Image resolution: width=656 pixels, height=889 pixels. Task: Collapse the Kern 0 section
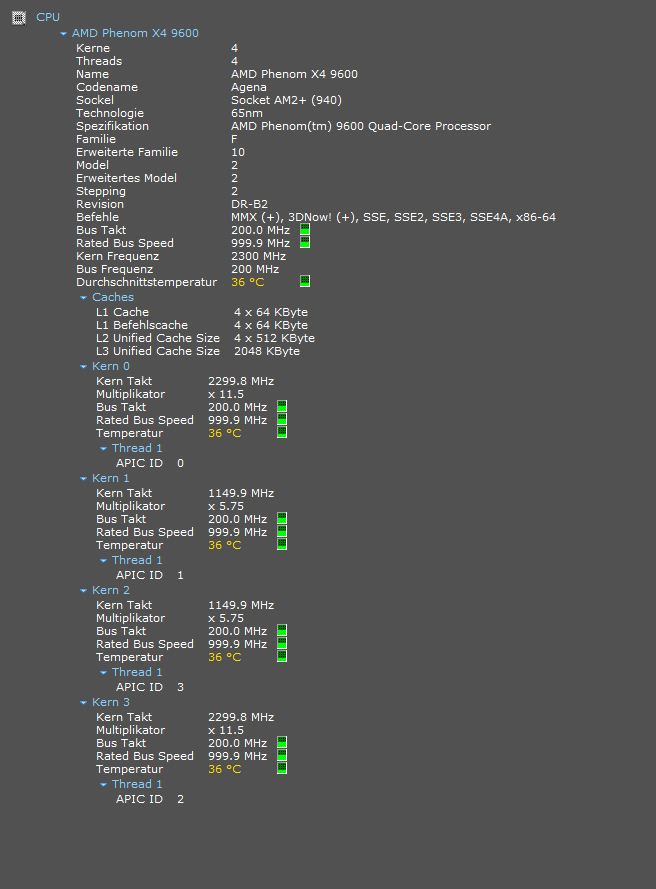click(x=83, y=367)
